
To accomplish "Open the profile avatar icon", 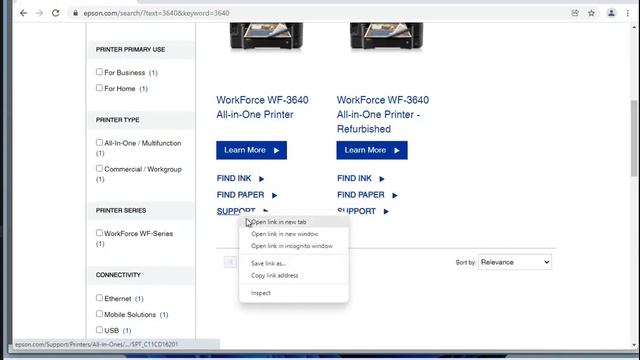I will (611, 13).
